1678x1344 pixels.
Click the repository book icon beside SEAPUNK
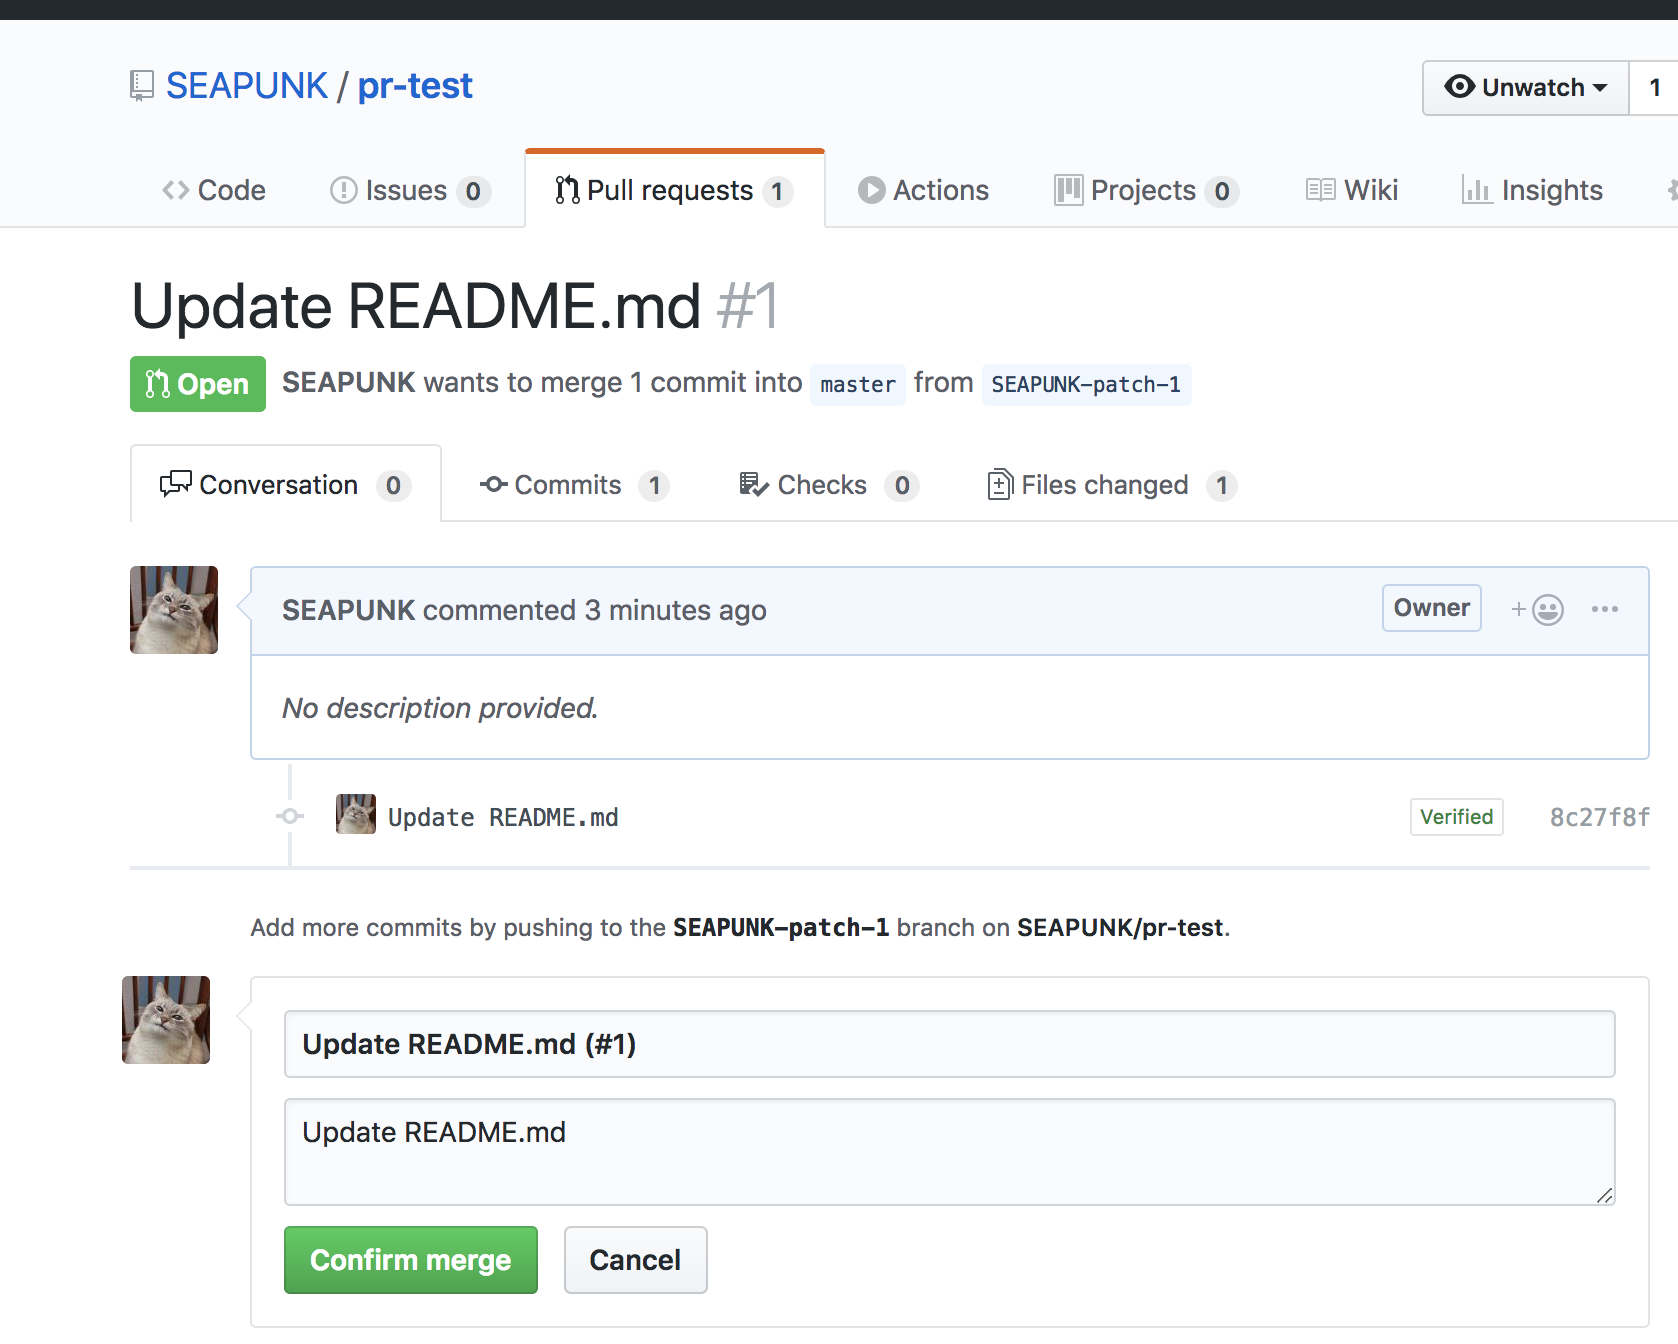140,85
